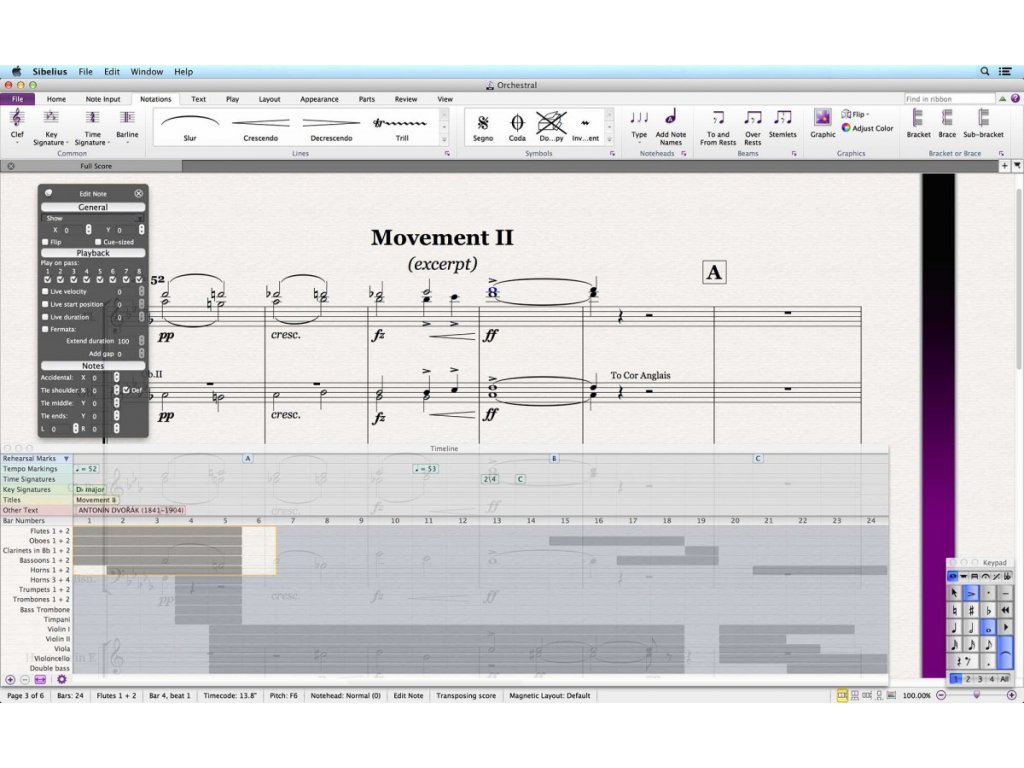Open the File ribbon tab
Image resolution: width=1024 pixels, height=768 pixels.
(18, 99)
